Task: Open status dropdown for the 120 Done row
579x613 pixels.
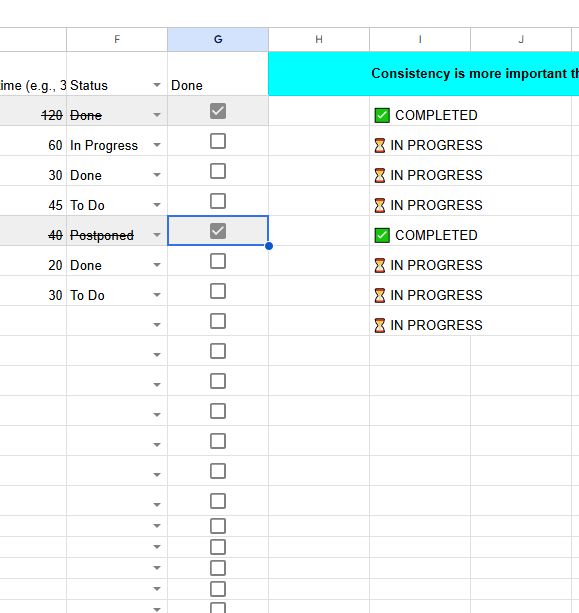Action: (x=157, y=115)
